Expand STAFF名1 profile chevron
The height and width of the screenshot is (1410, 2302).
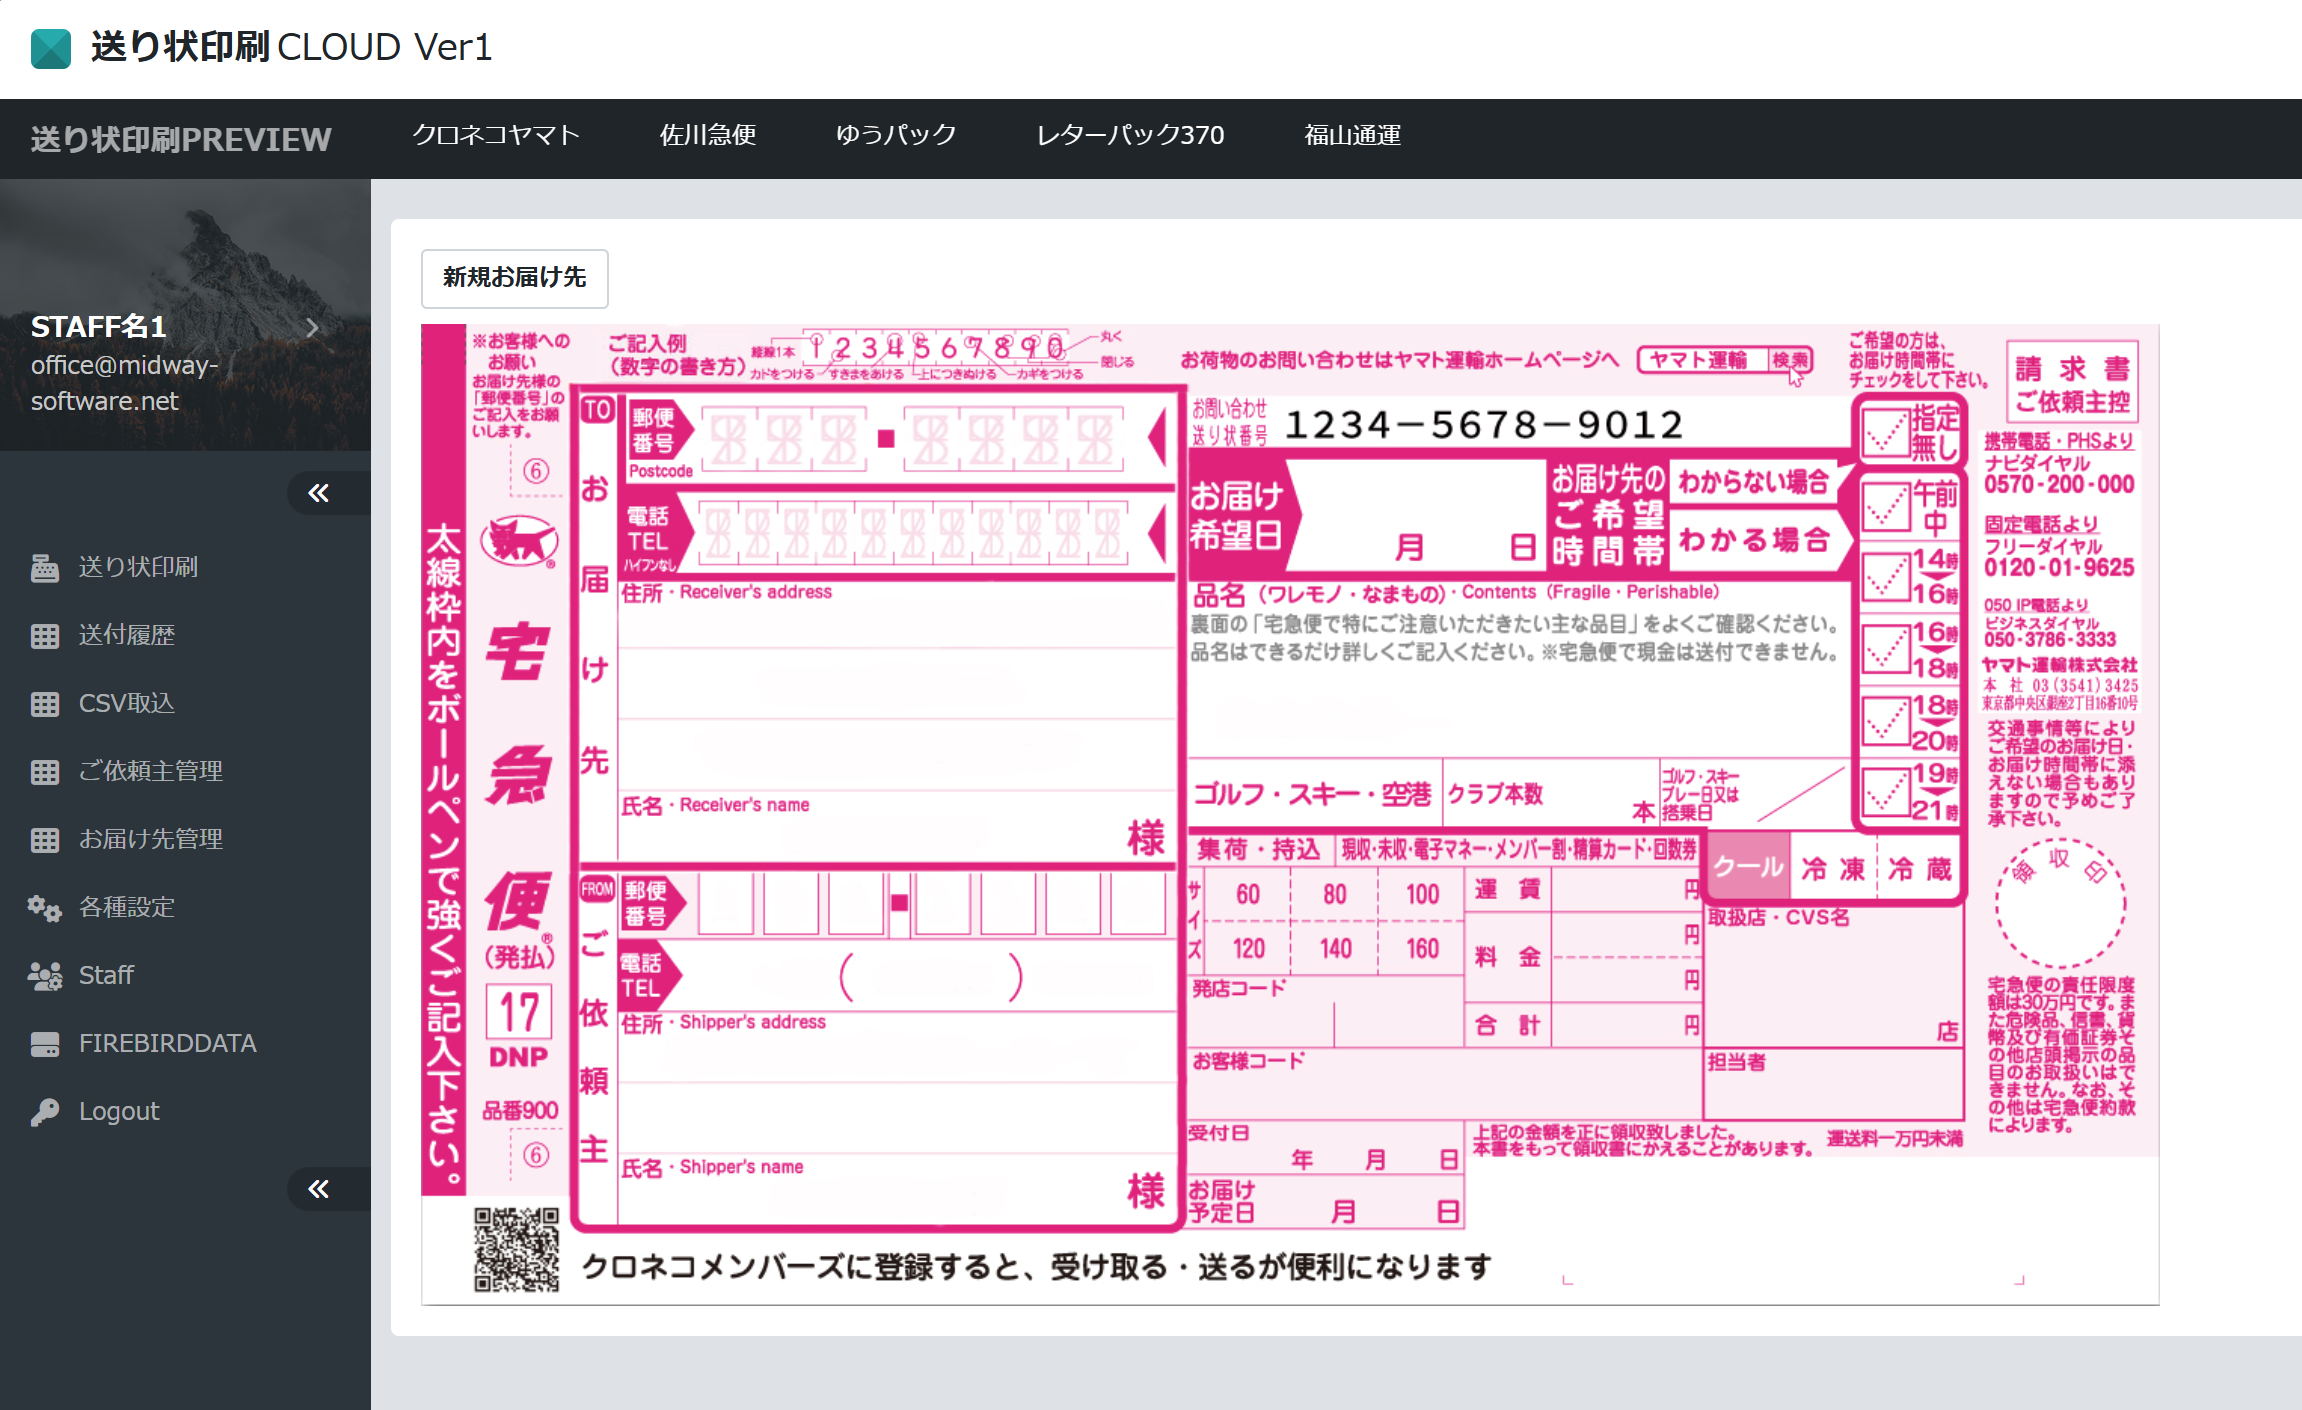pos(312,327)
